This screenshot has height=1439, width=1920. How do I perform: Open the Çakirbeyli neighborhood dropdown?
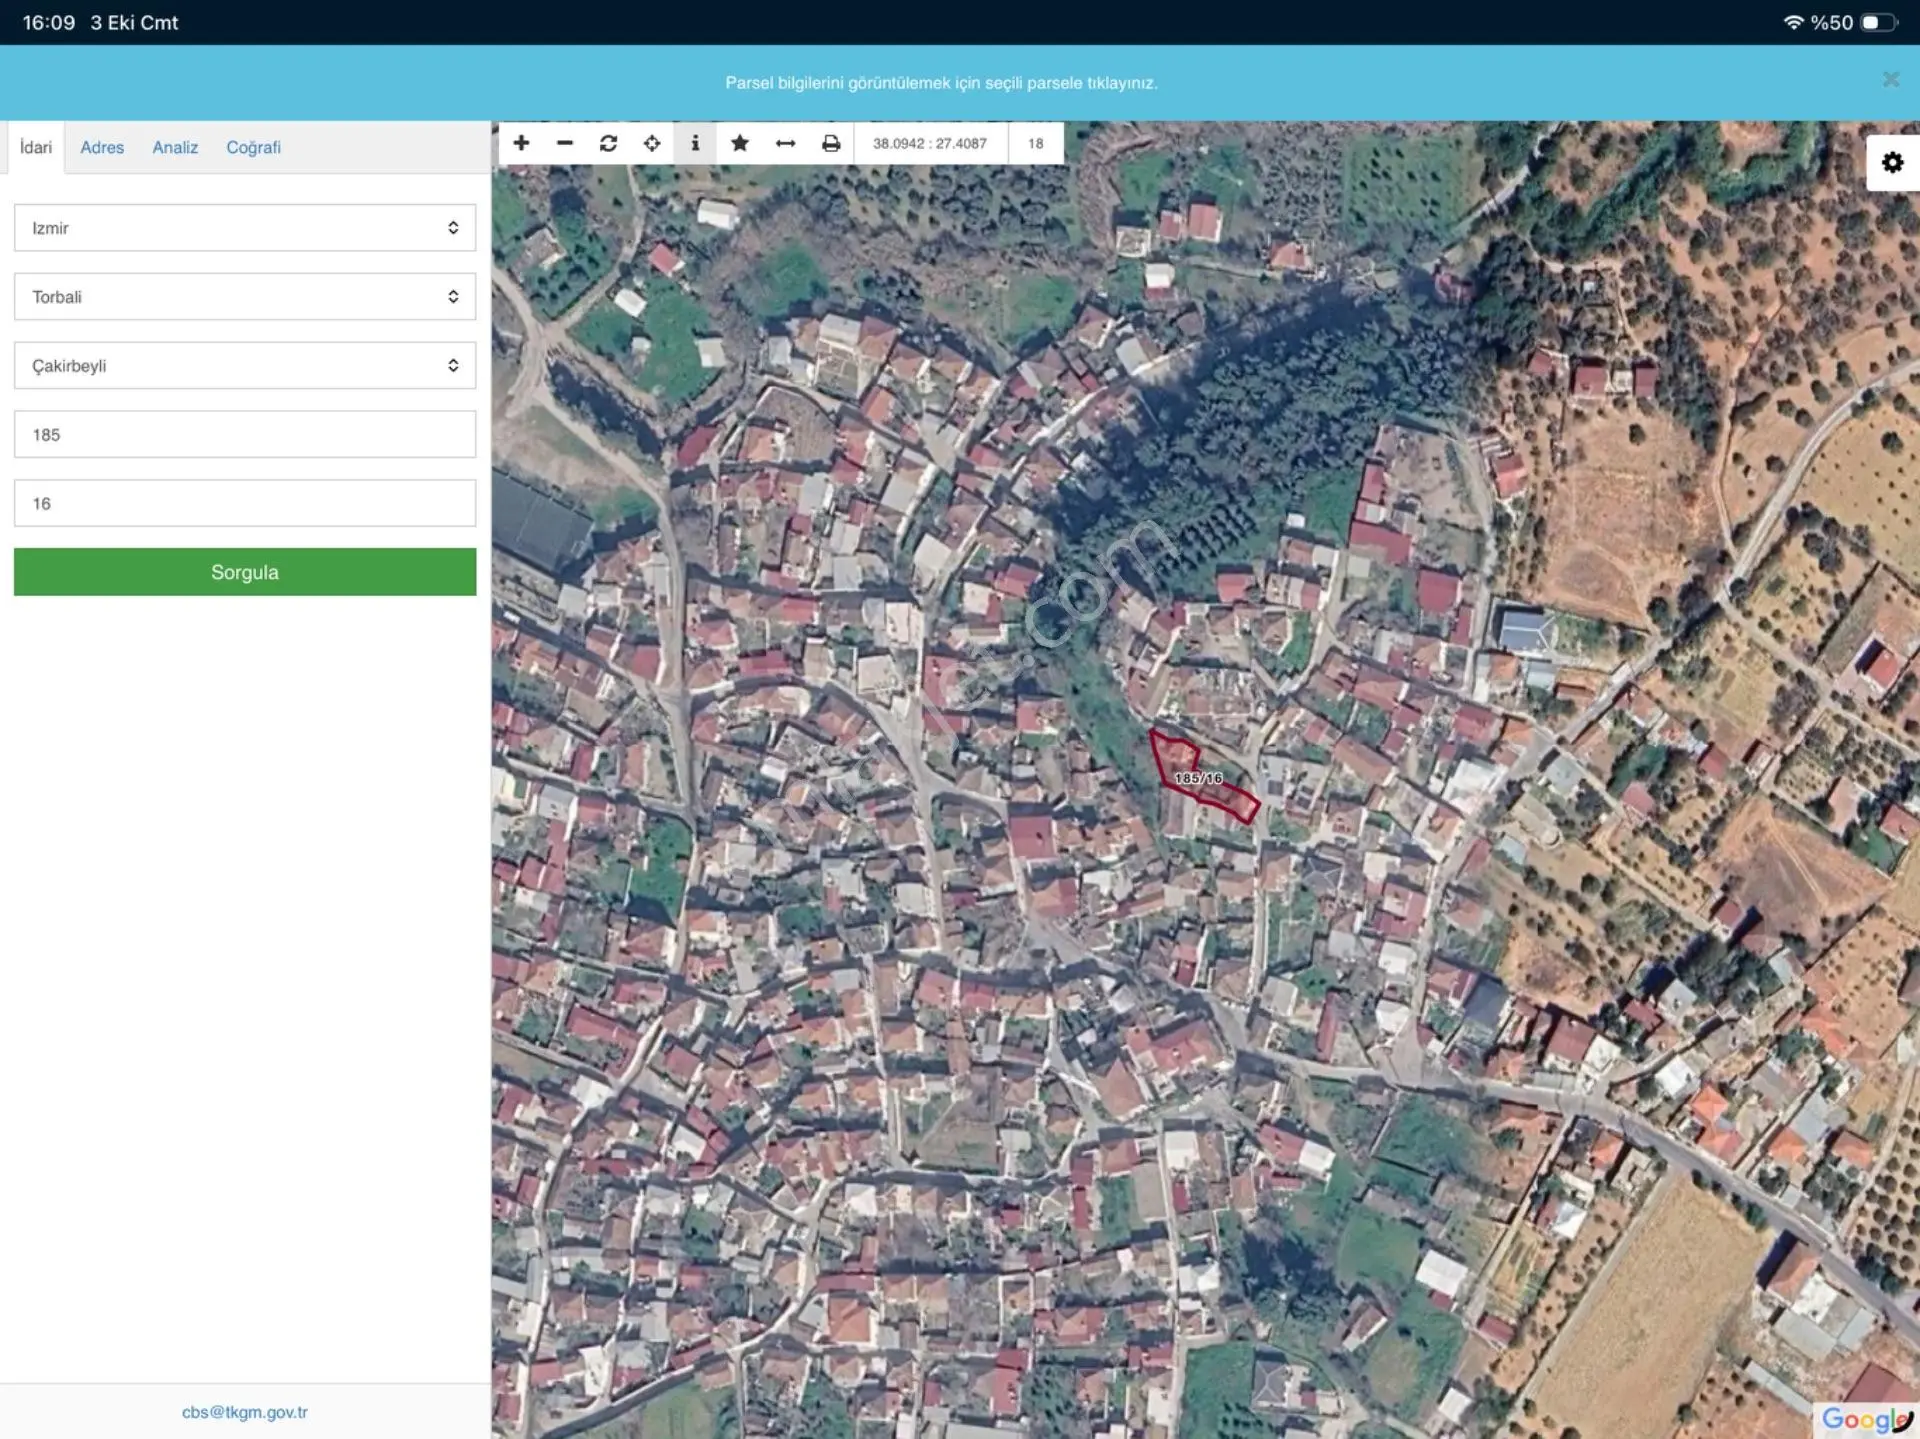[245, 366]
